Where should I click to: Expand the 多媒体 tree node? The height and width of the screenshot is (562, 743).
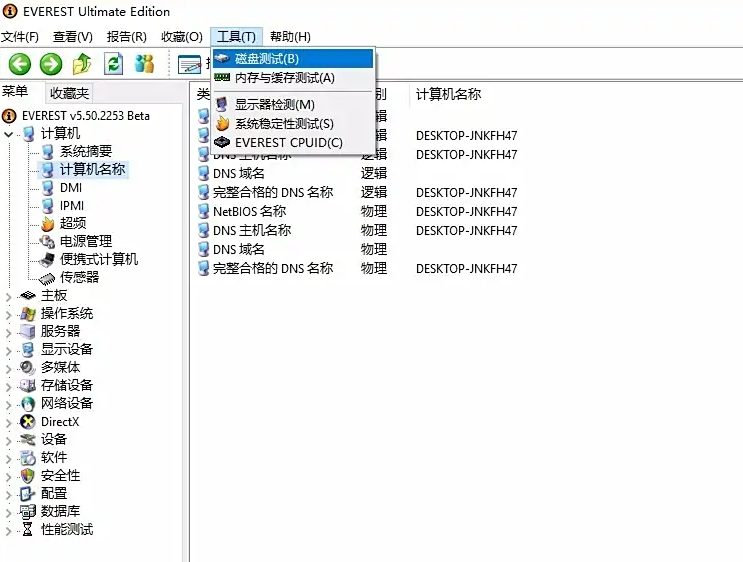[x=8, y=369]
